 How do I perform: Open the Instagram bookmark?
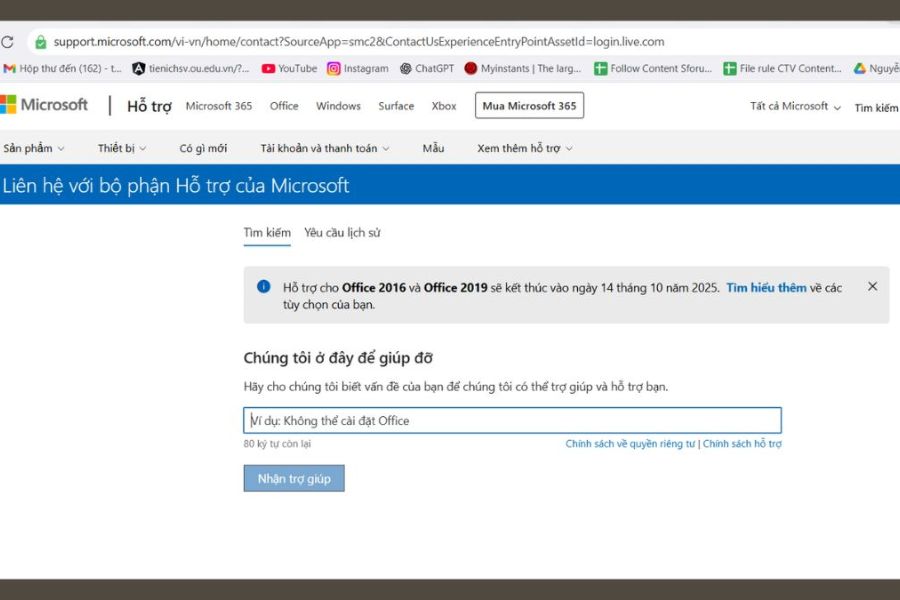357,69
